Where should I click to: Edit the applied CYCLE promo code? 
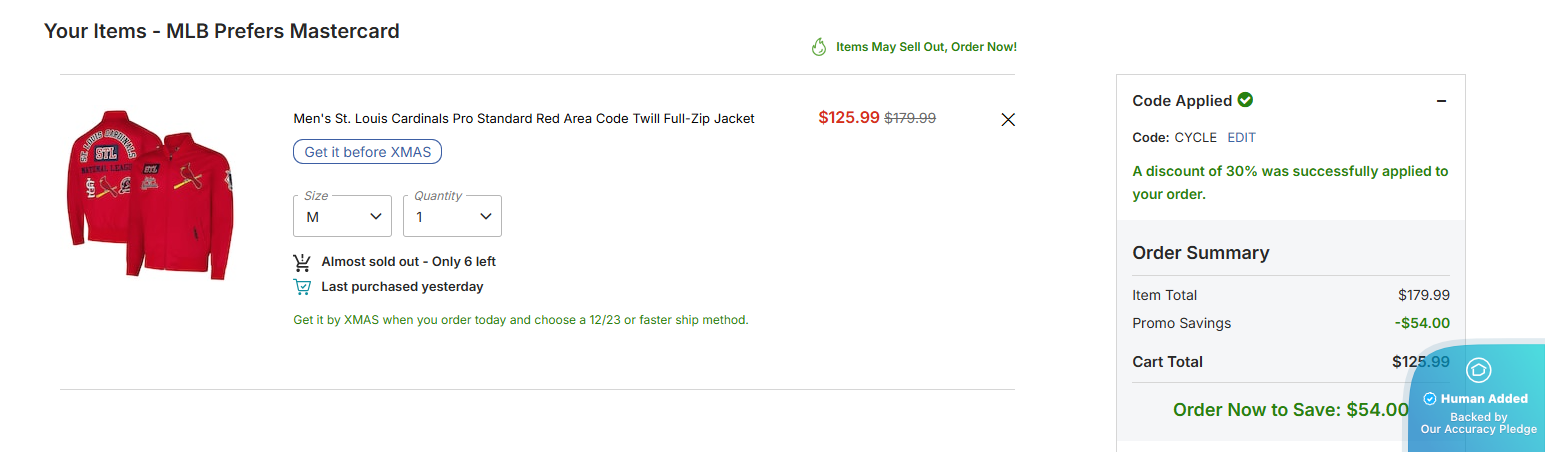(x=1242, y=137)
